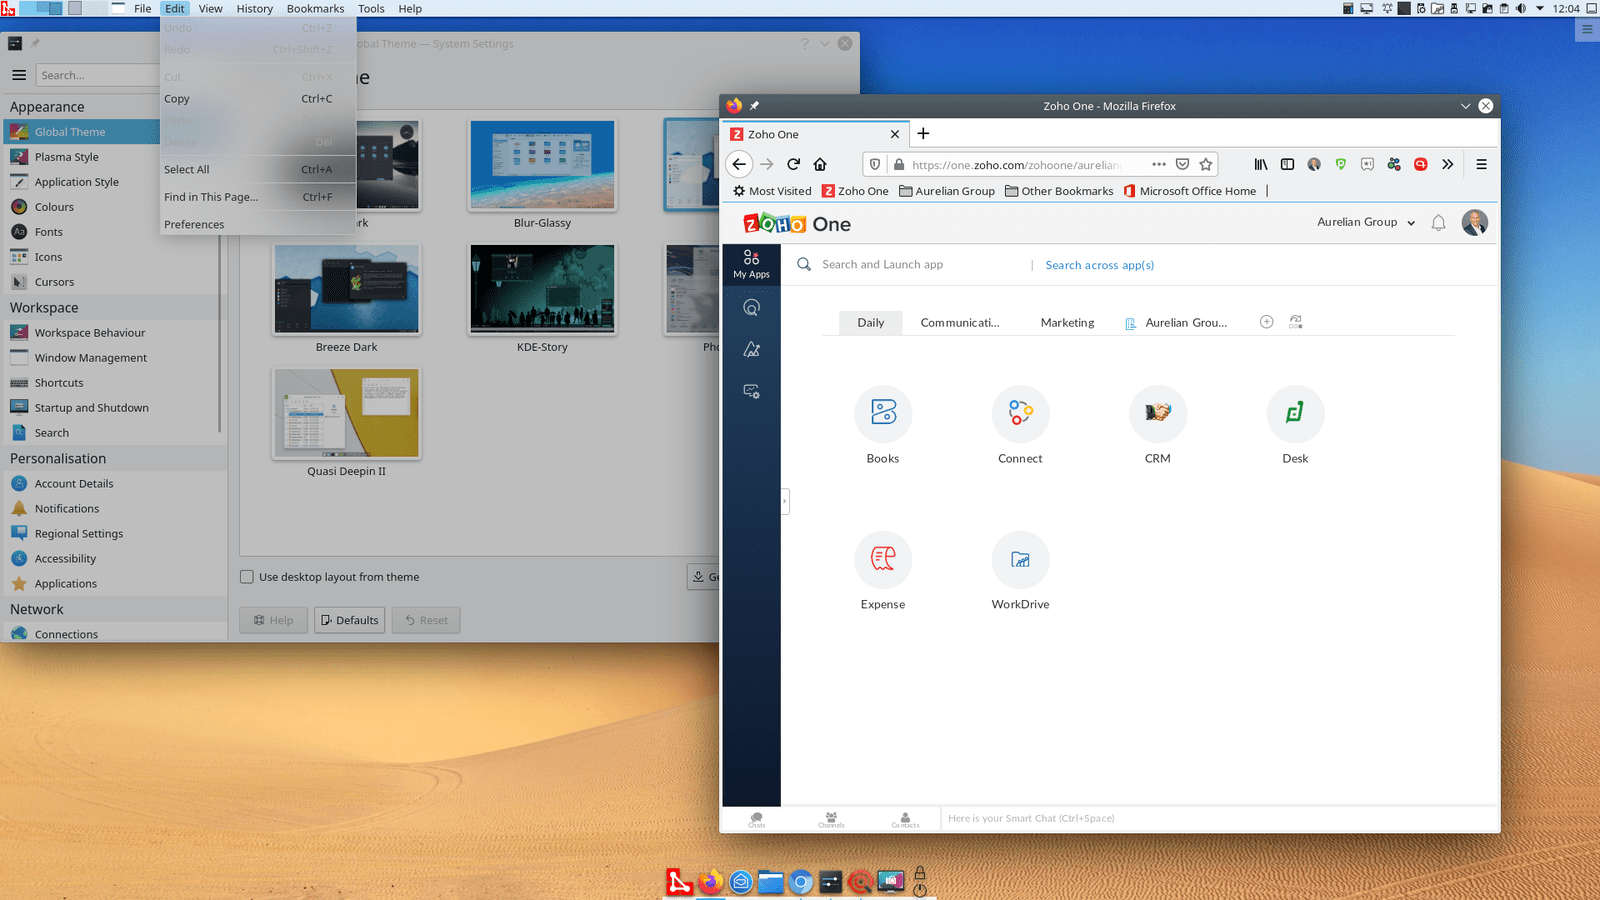This screenshot has width=1600, height=900.
Task: Open the Other Bookmarks folder
Action: pyautogui.click(x=1059, y=191)
